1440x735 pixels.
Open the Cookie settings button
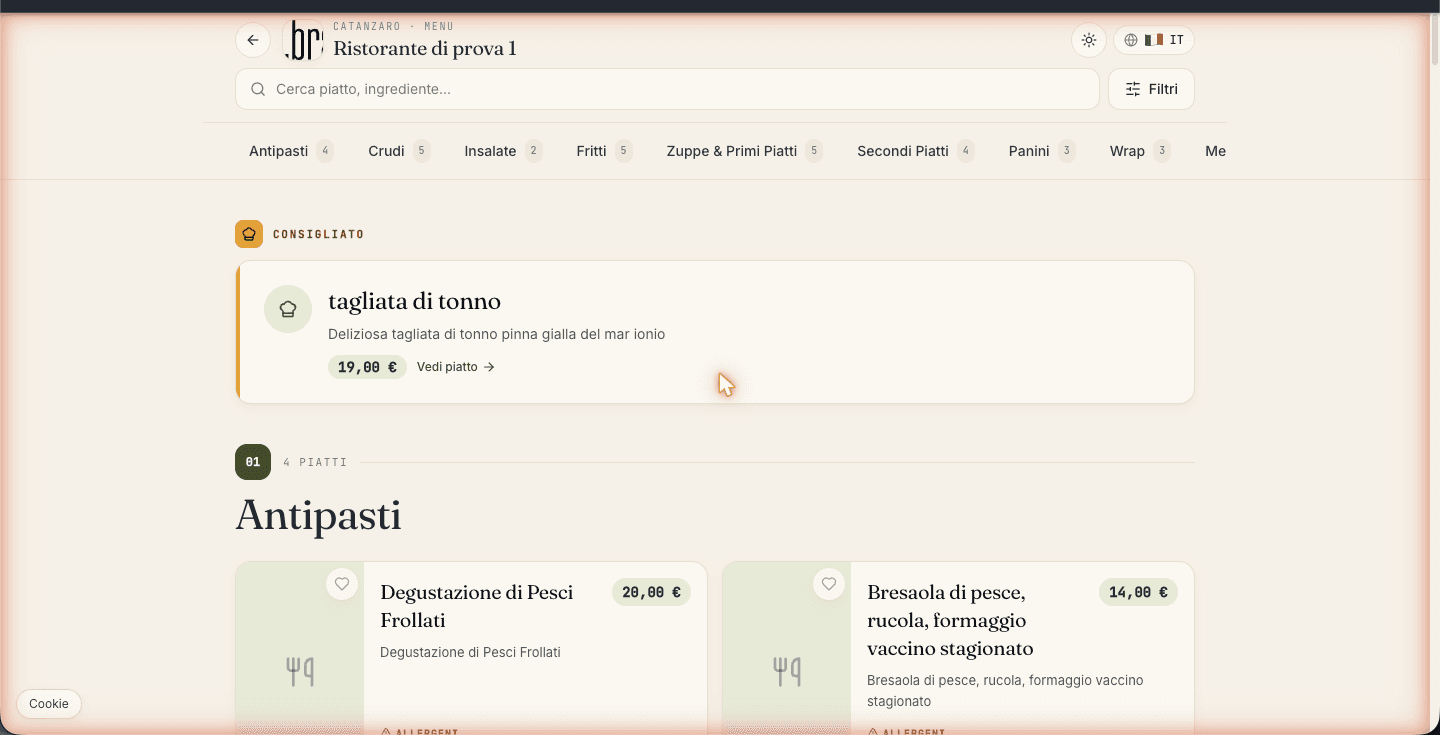[x=49, y=704]
